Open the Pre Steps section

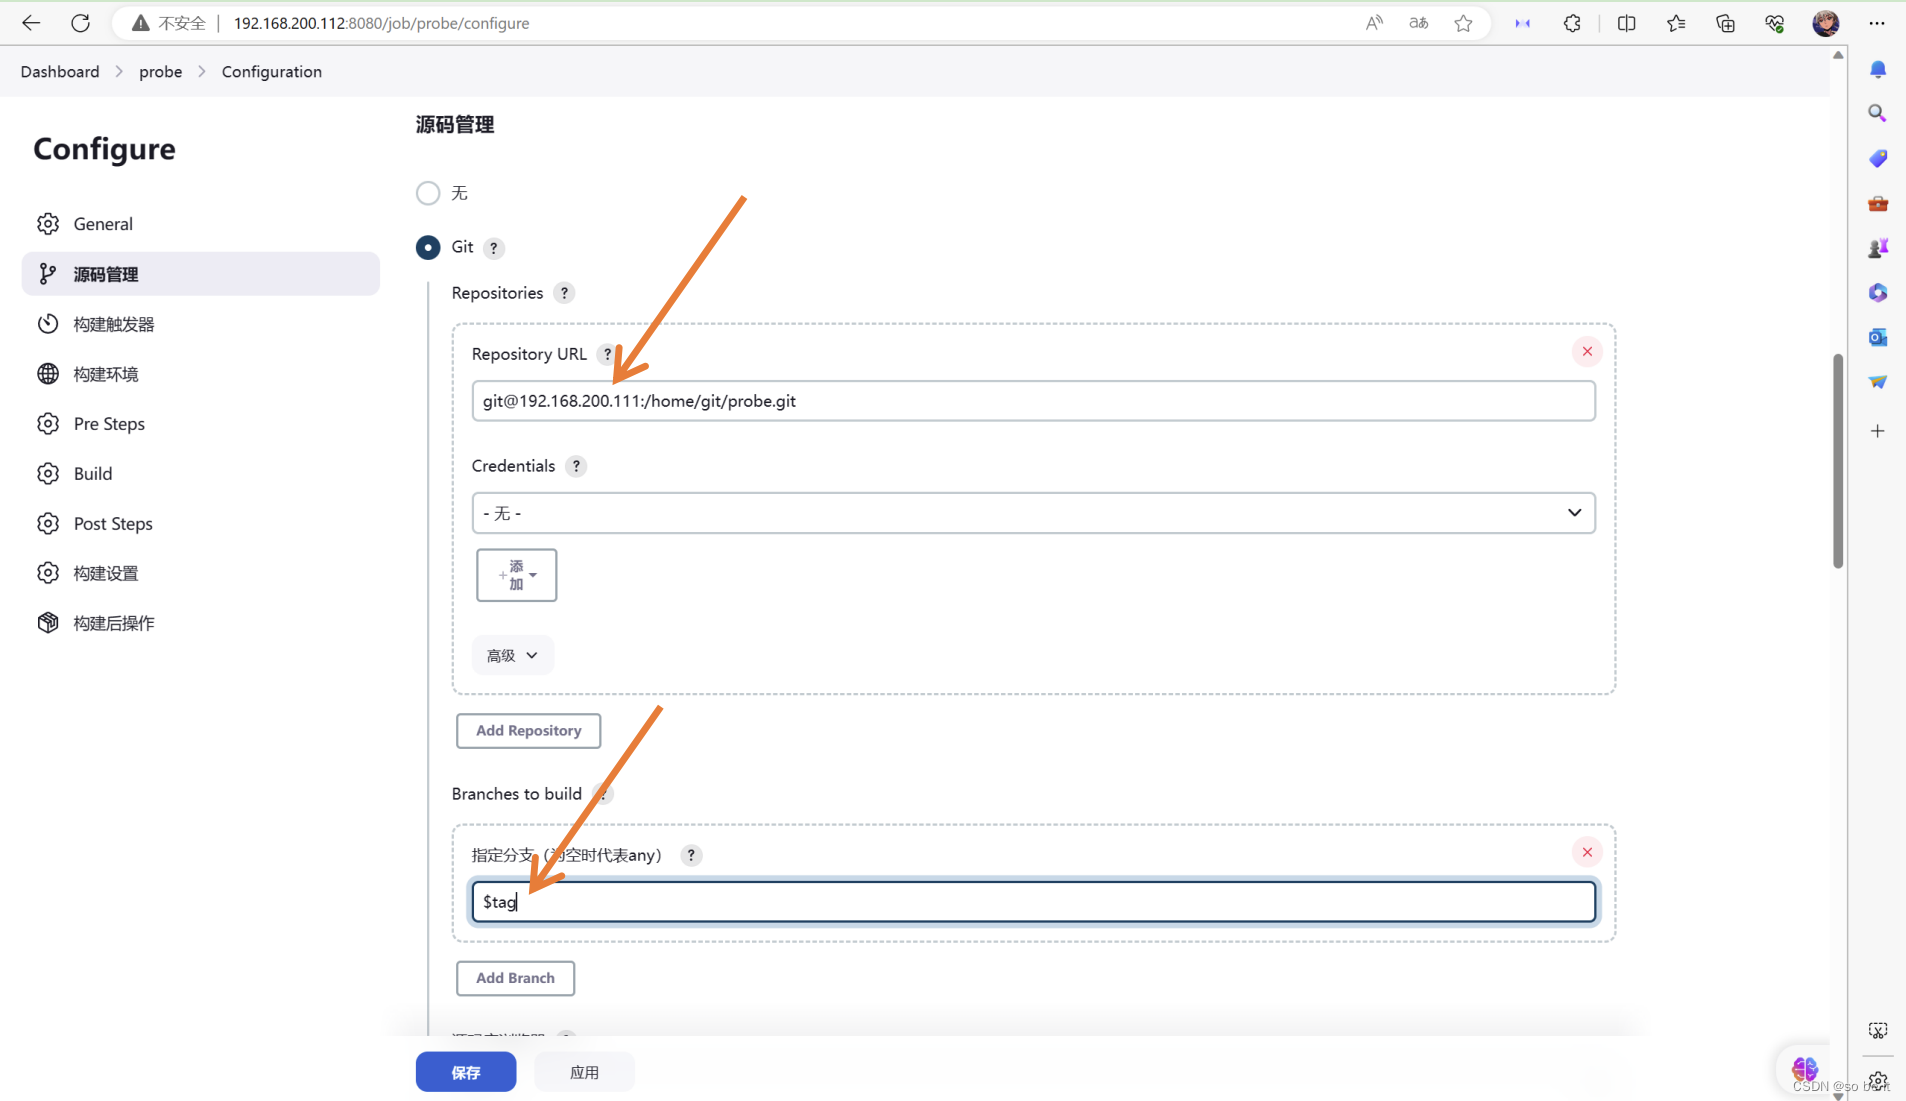(x=200, y=424)
